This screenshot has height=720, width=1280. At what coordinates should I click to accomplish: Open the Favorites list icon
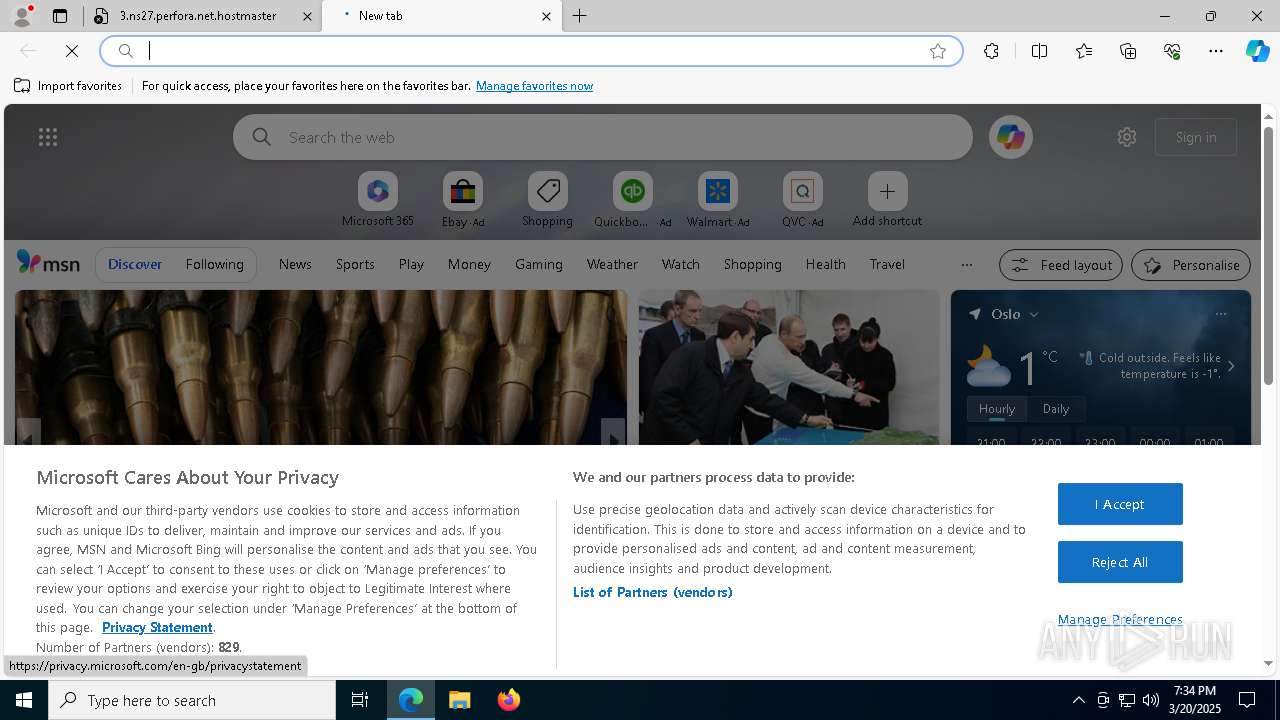(x=1084, y=51)
